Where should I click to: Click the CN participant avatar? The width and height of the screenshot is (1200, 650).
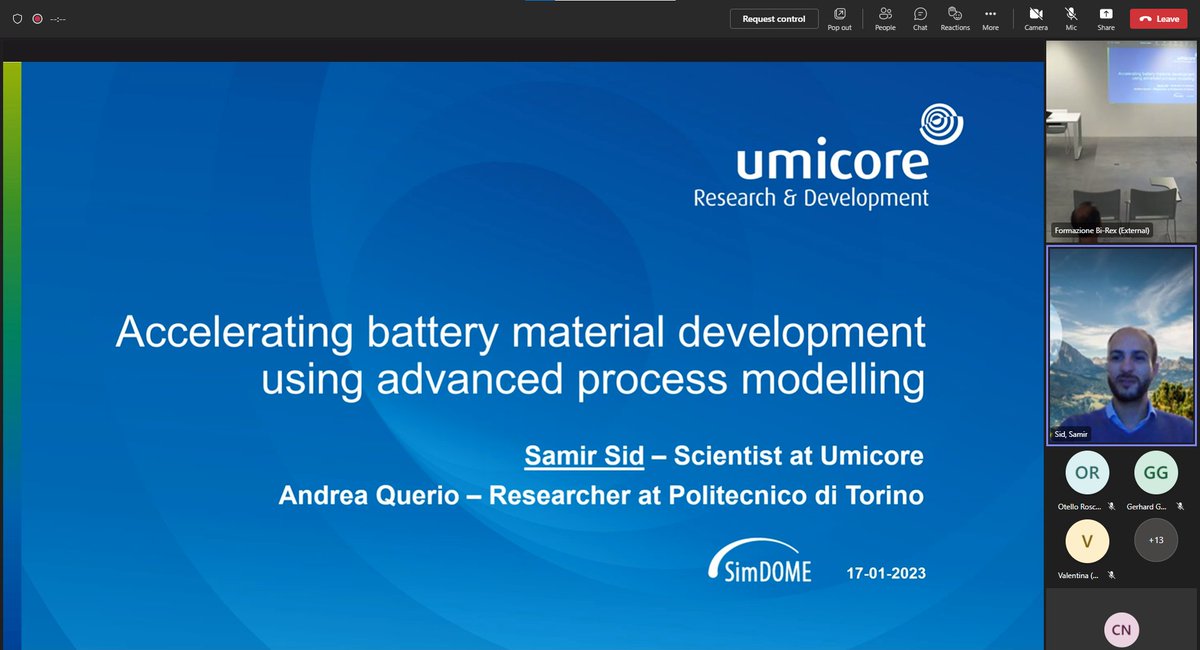(1121, 630)
